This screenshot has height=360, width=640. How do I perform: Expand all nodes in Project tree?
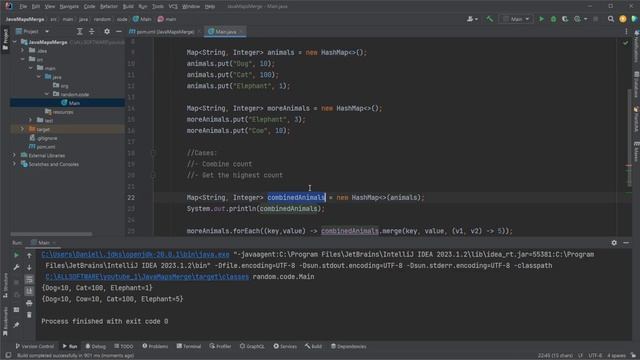[80, 31]
